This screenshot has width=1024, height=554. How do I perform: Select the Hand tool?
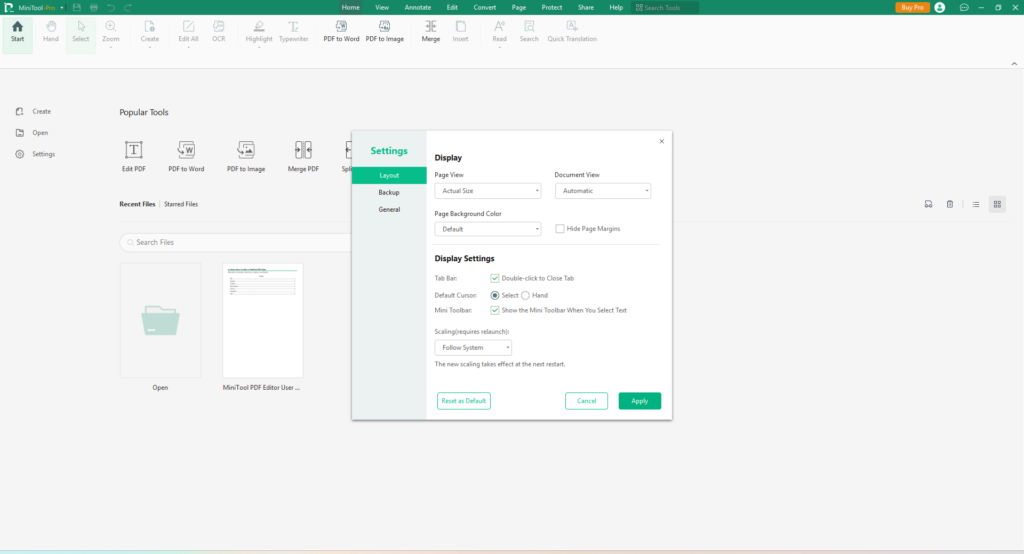pos(51,31)
